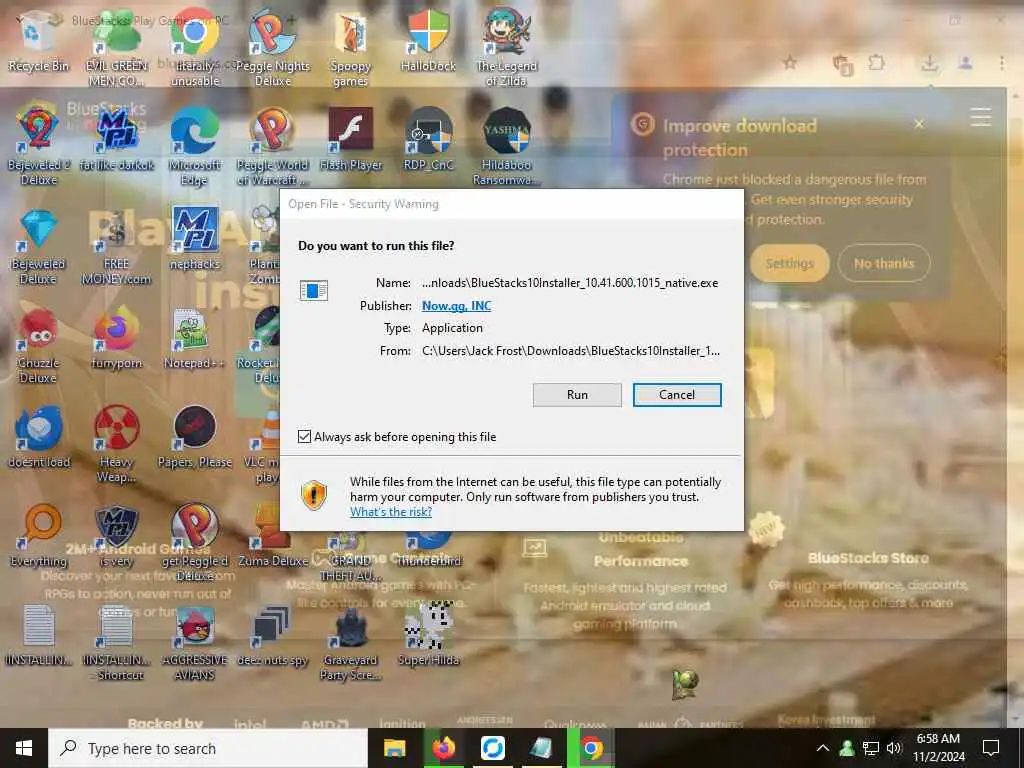Screen dimensions: 1024x768
Task: Open Chrome extensions puzzle icon
Action: (876, 63)
